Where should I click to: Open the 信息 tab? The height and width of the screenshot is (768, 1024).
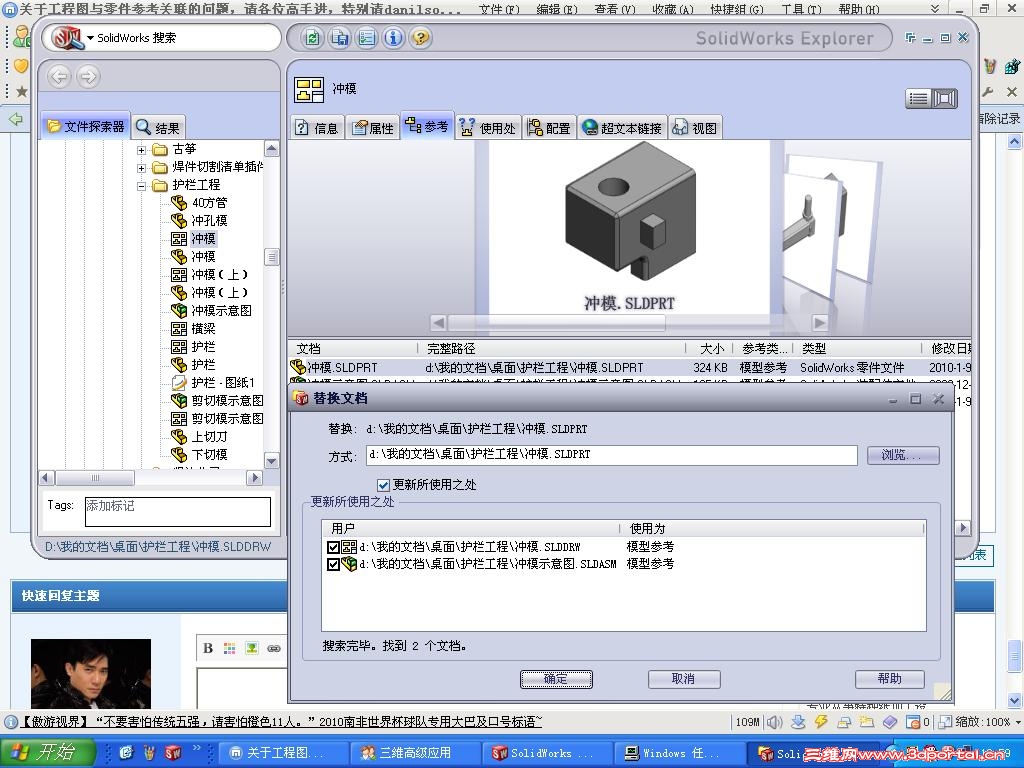pyautogui.click(x=317, y=128)
